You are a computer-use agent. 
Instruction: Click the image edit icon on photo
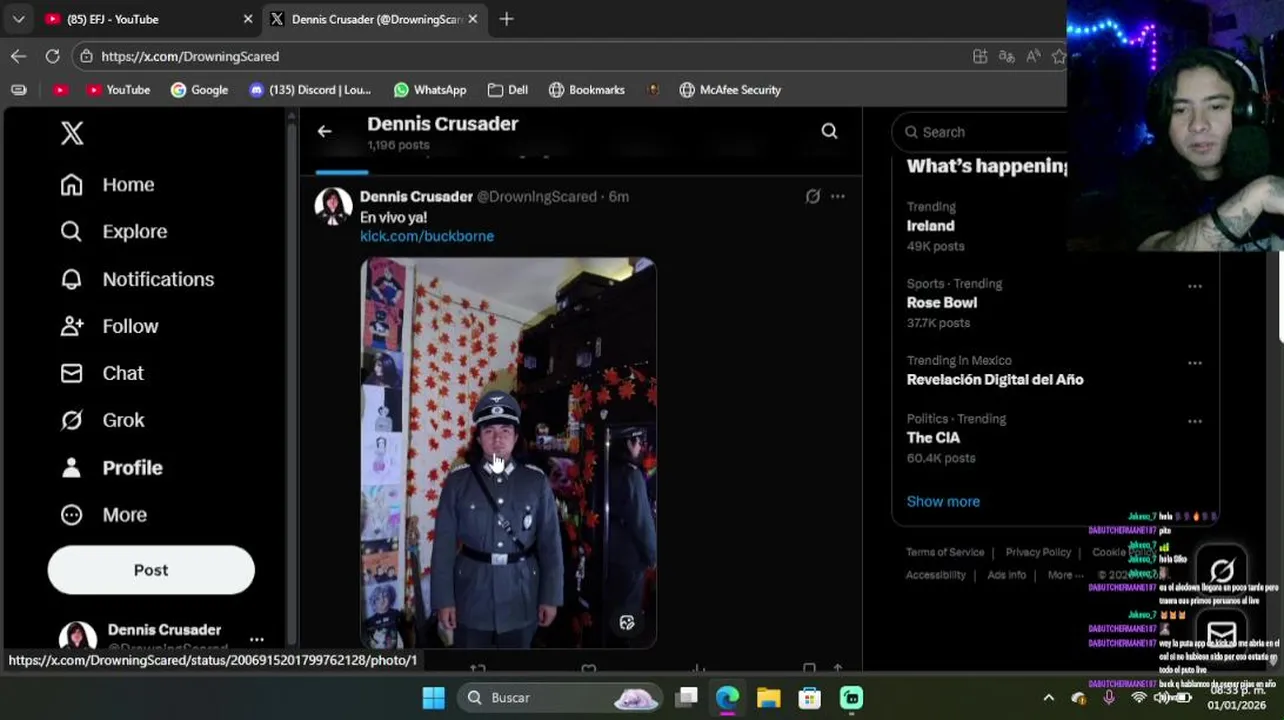coord(627,623)
